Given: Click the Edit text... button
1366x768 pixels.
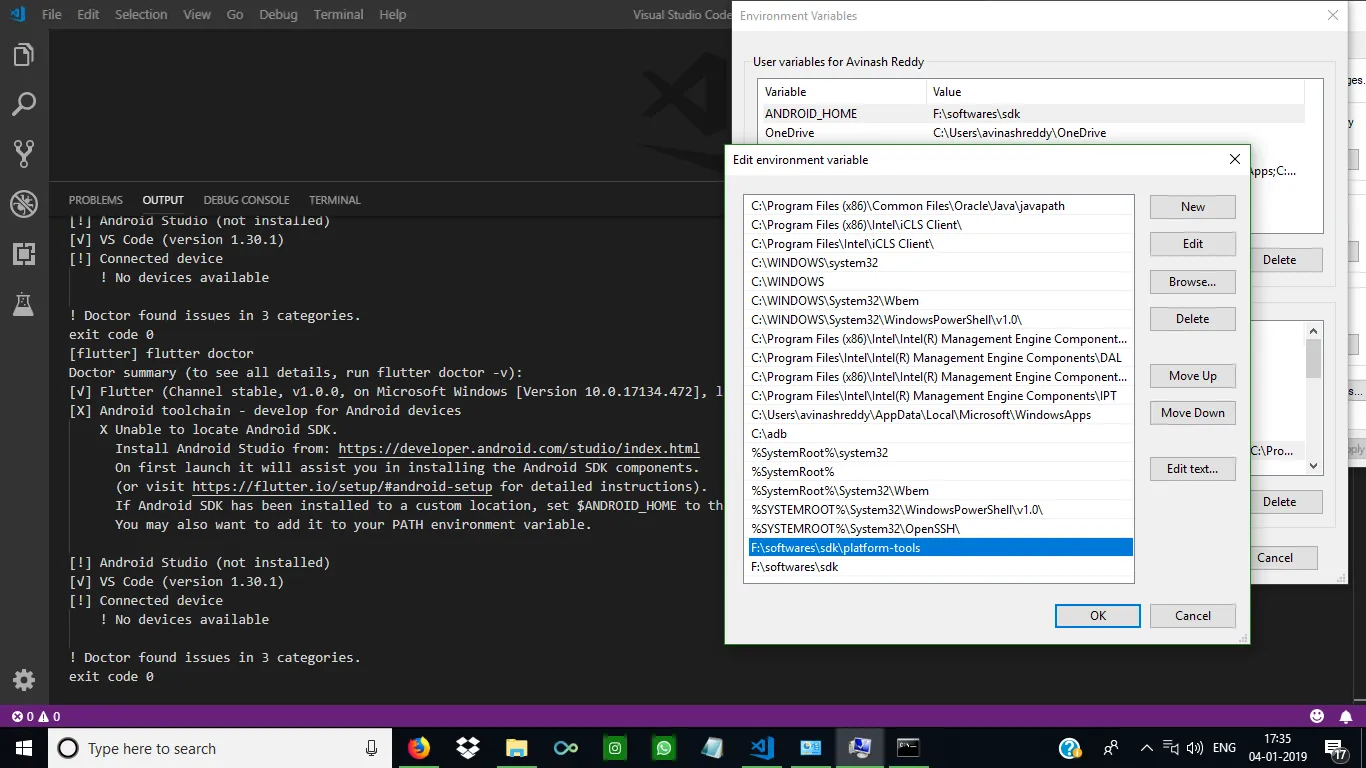Looking at the screenshot, I should (x=1193, y=469).
